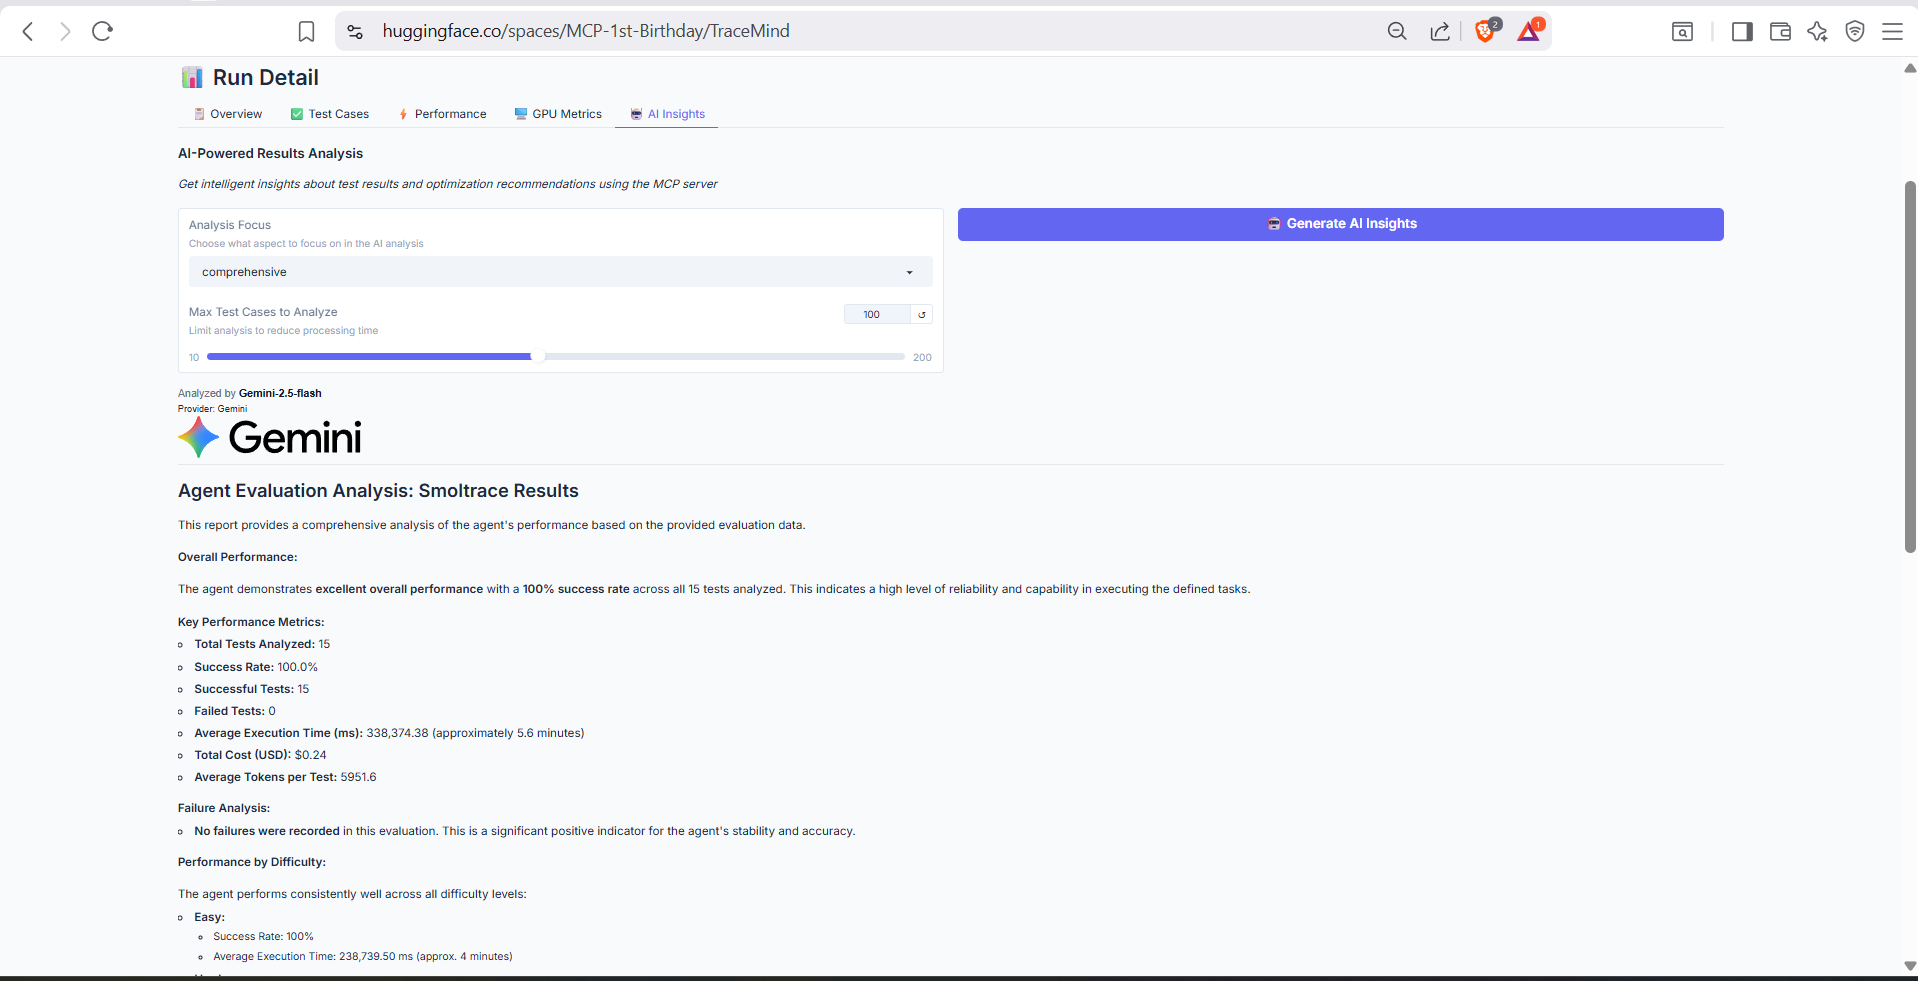The image size is (1918, 981).
Task: Click the URL in the address bar
Action: point(586,31)
